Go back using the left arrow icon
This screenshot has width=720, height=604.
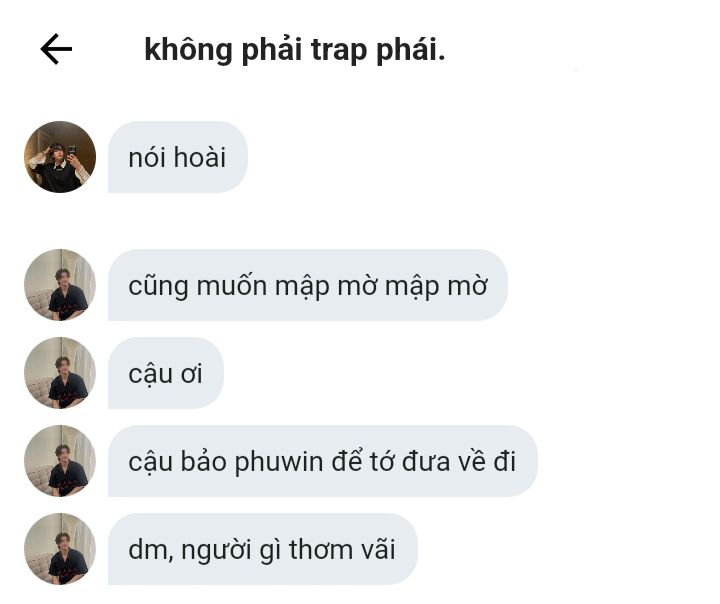[56, 49]
